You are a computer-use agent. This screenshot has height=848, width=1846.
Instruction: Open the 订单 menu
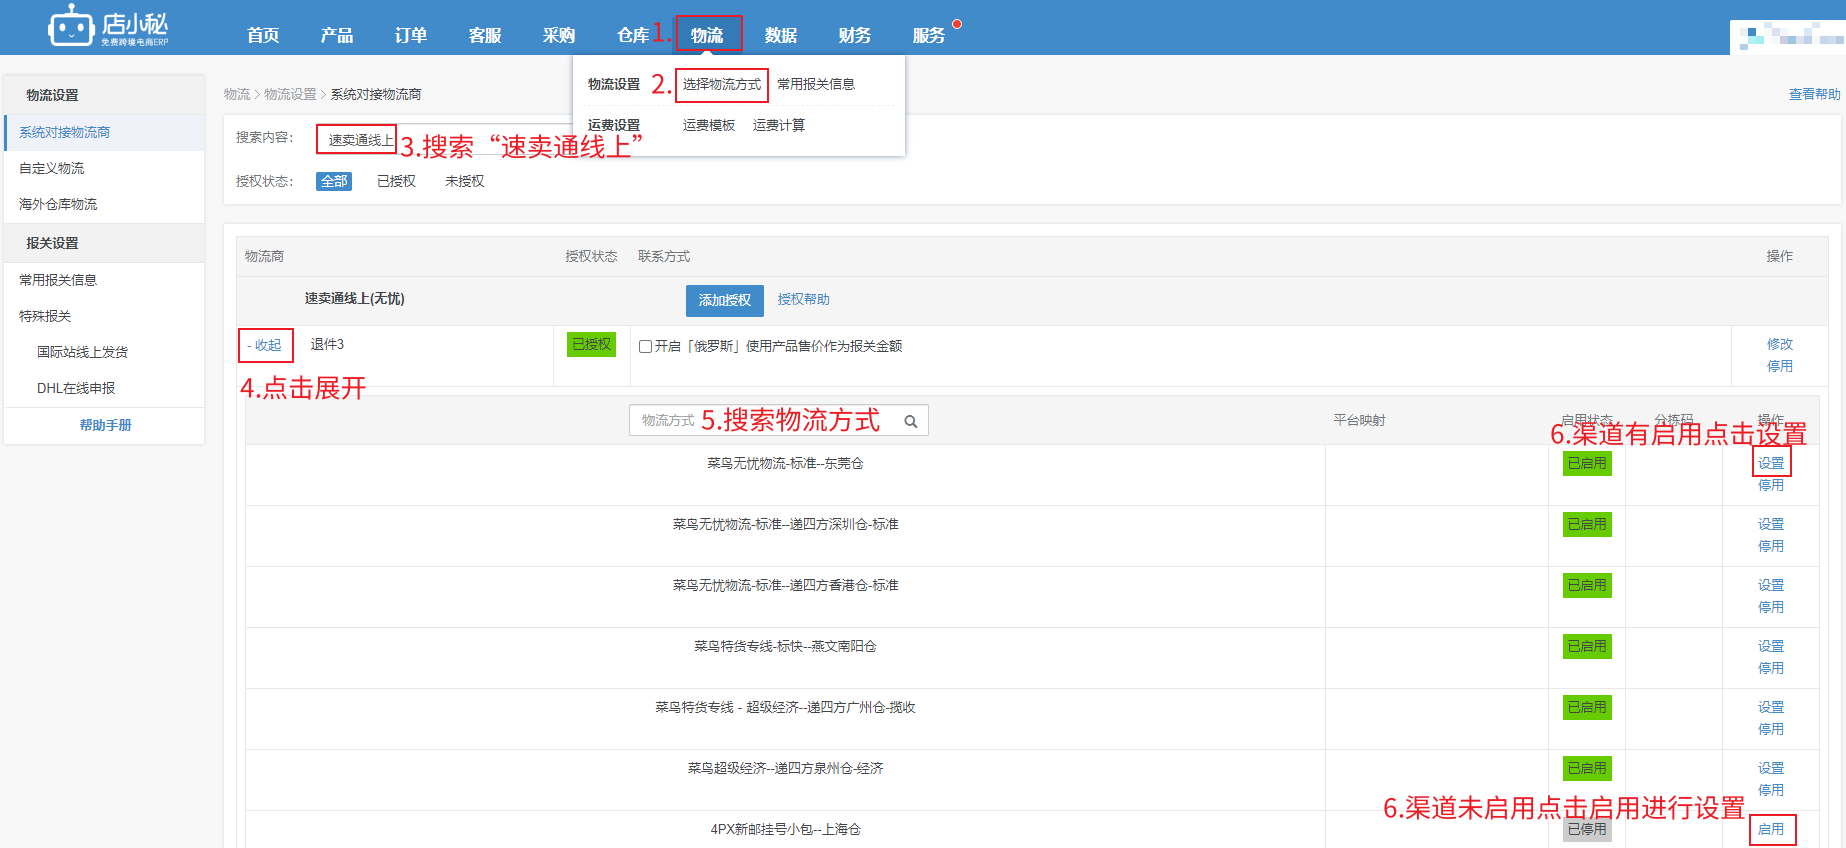(411, 35)
